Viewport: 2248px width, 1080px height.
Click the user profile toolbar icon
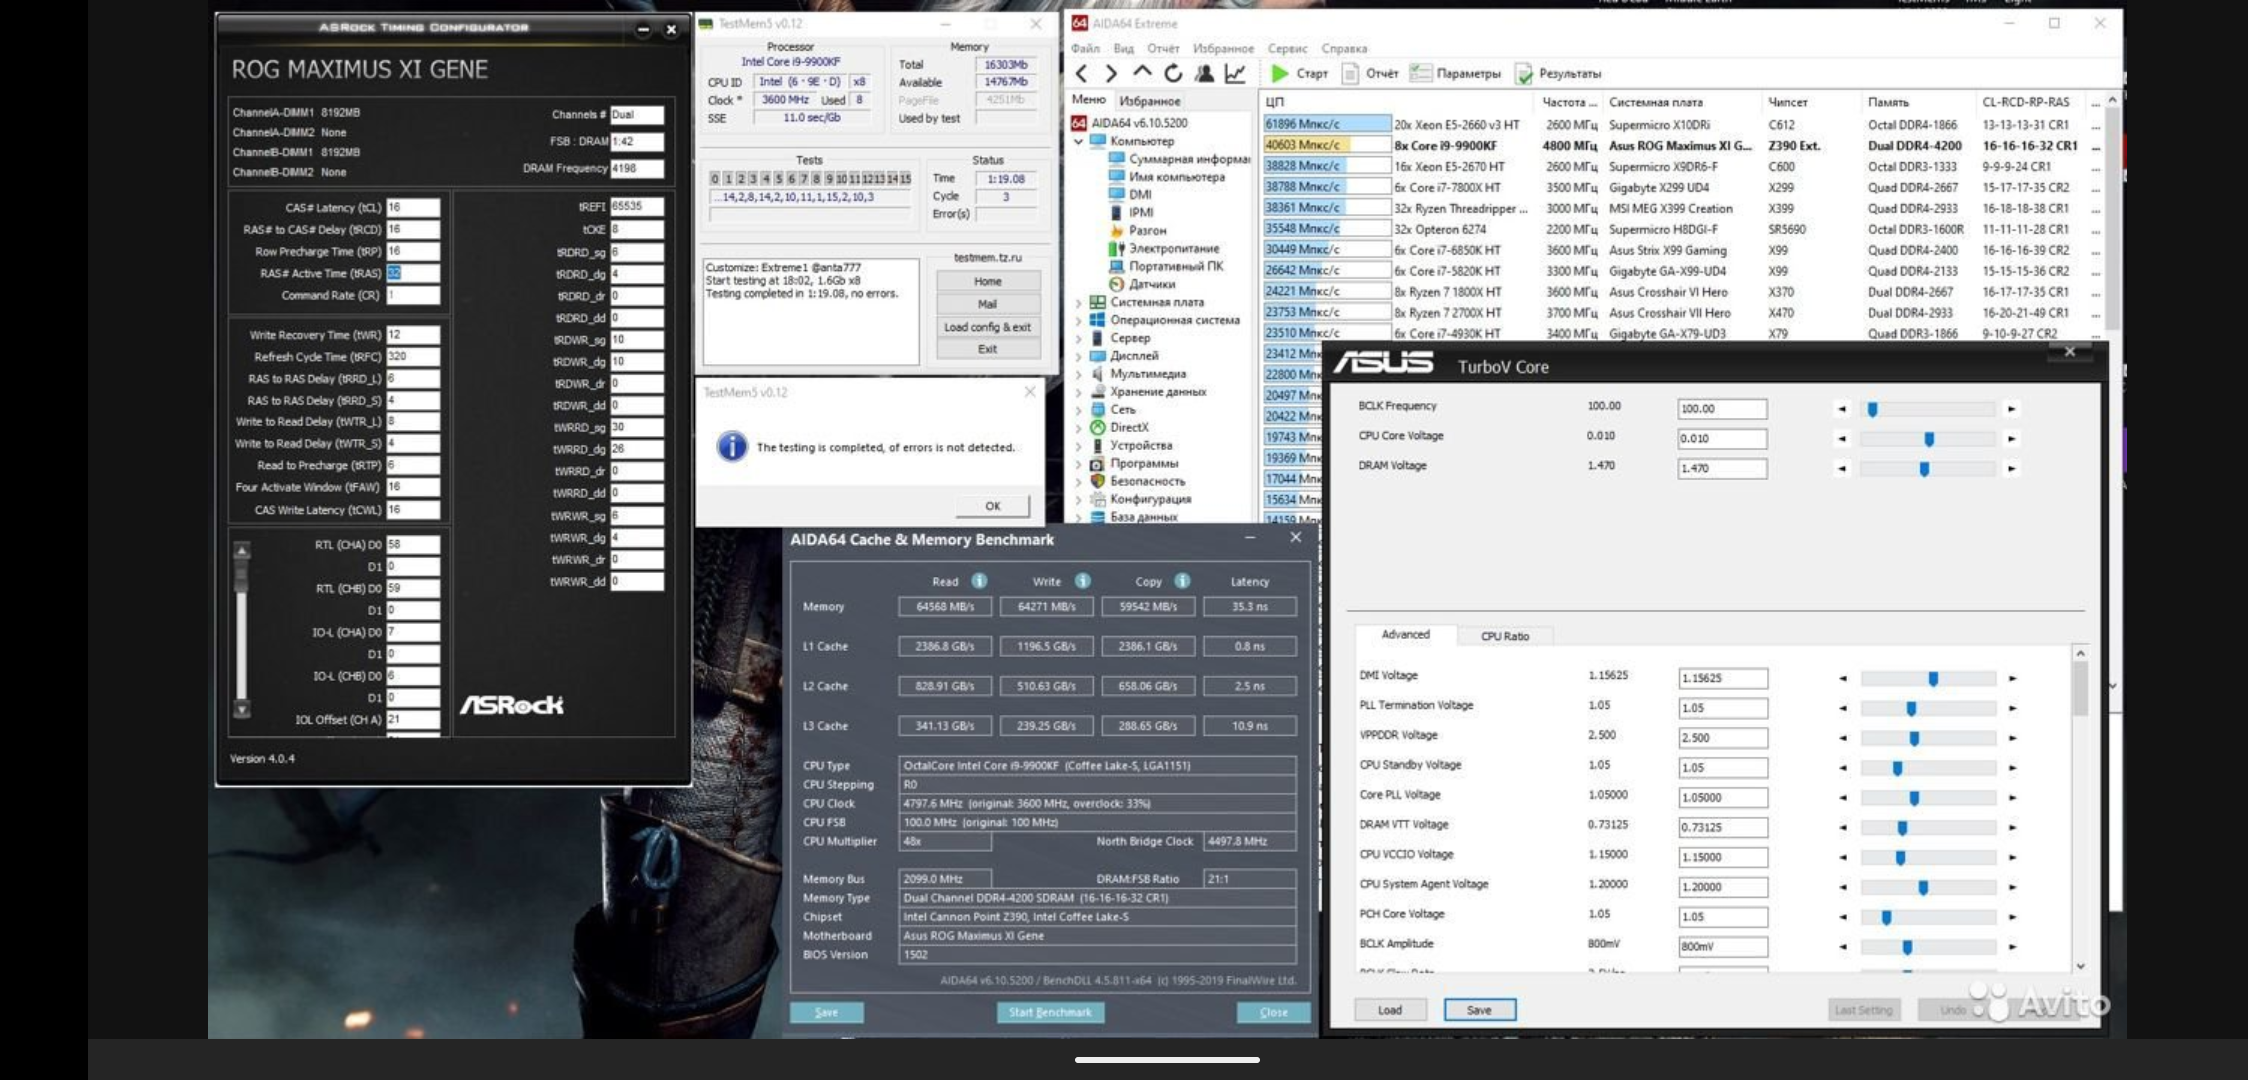1204,73
